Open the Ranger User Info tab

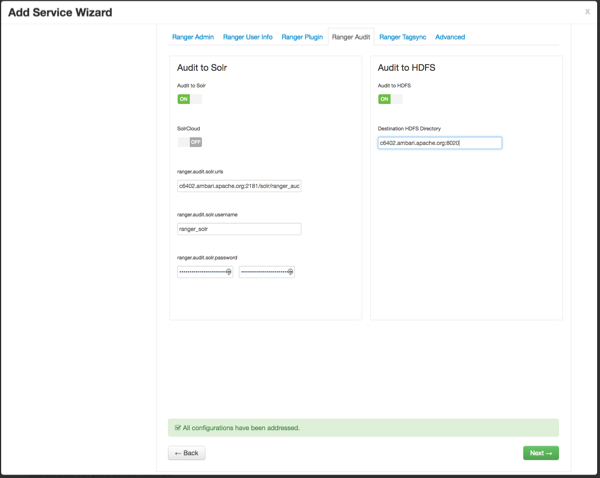pos(247,37)
